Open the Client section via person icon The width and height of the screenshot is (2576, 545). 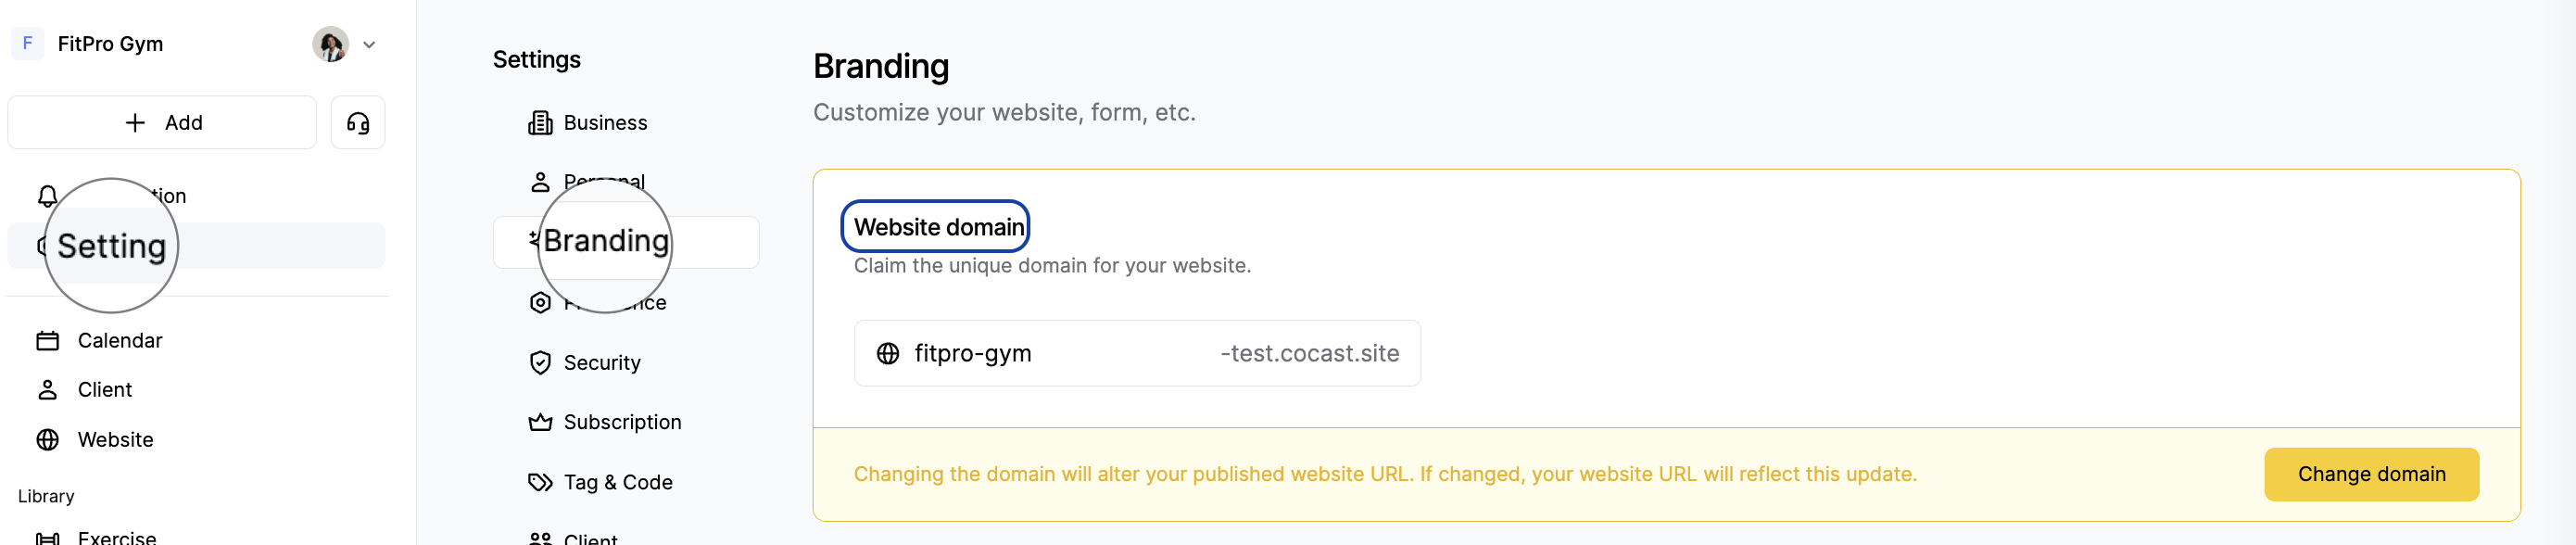pyautogui.click(x=47, y=389)
